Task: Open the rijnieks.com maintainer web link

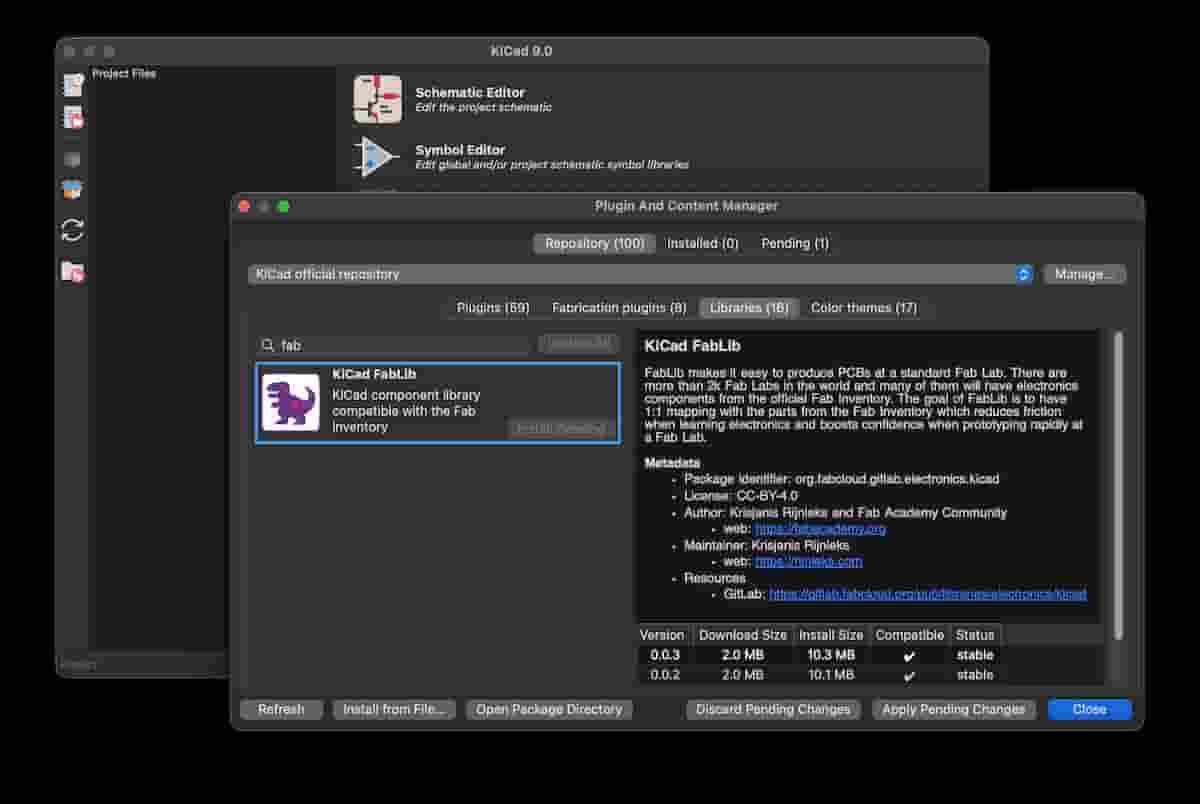Action: coord(808,562)
